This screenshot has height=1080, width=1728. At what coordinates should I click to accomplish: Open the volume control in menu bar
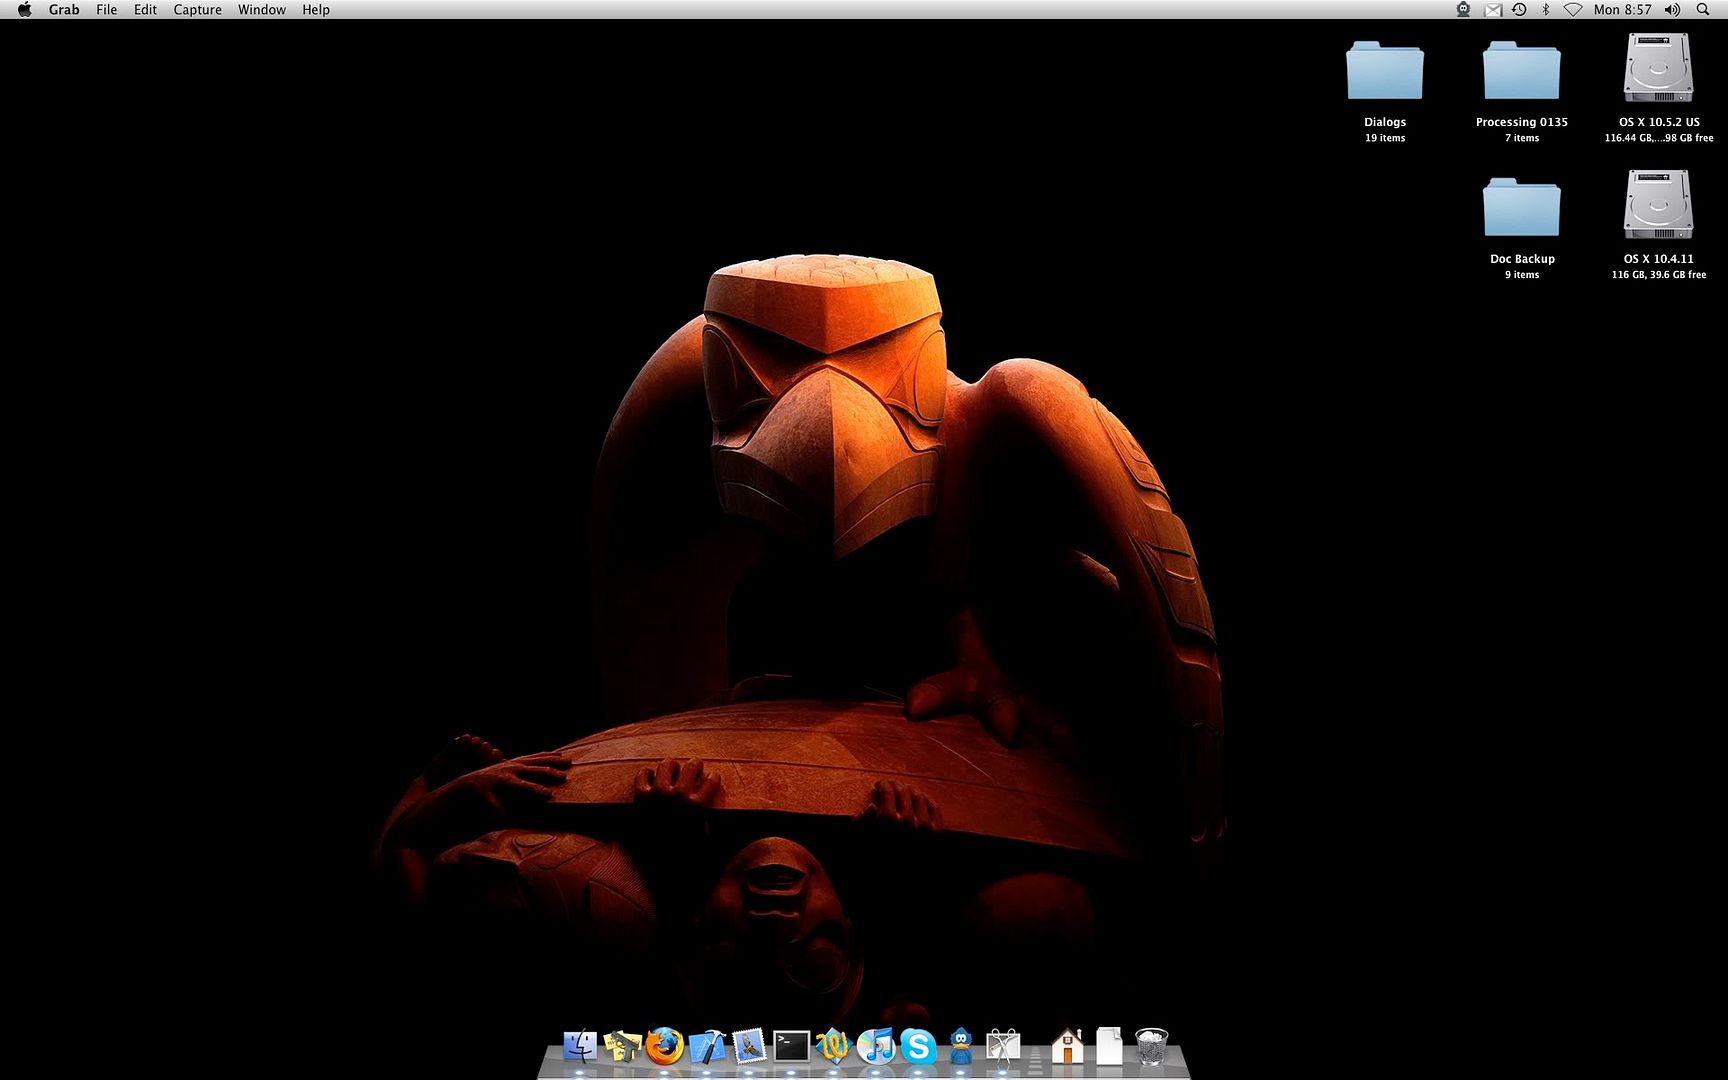click(1672, 10)
